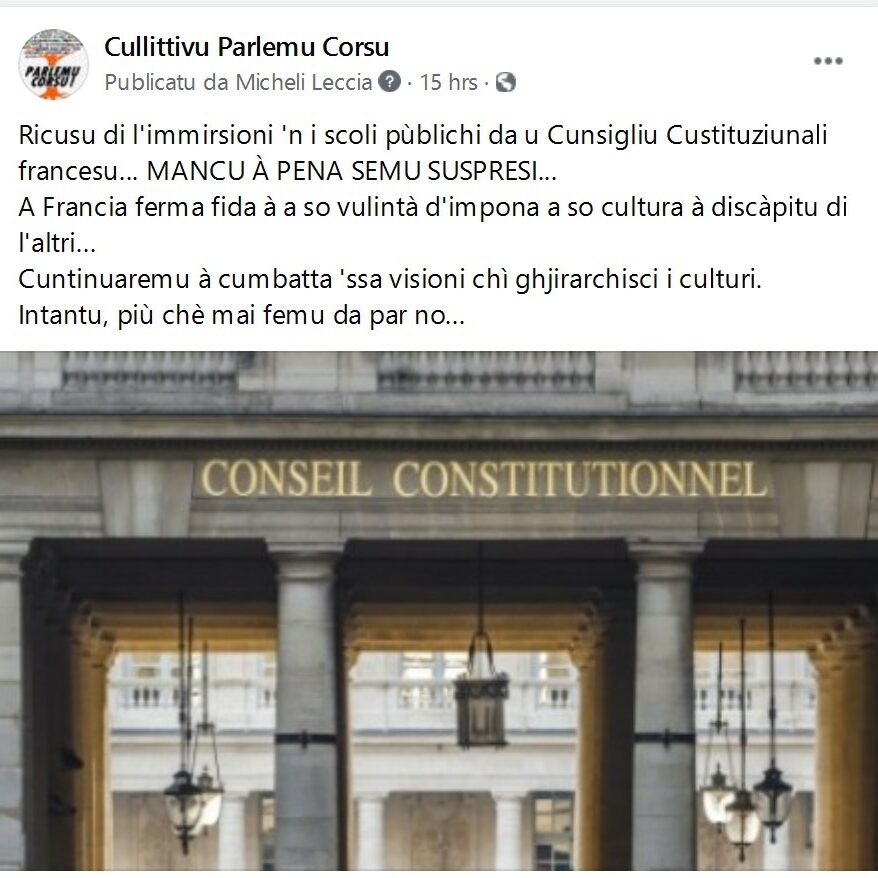878x878 pixels.
Task: Click the Cunsigliu Custituziunali words in post
Action: 687,135
